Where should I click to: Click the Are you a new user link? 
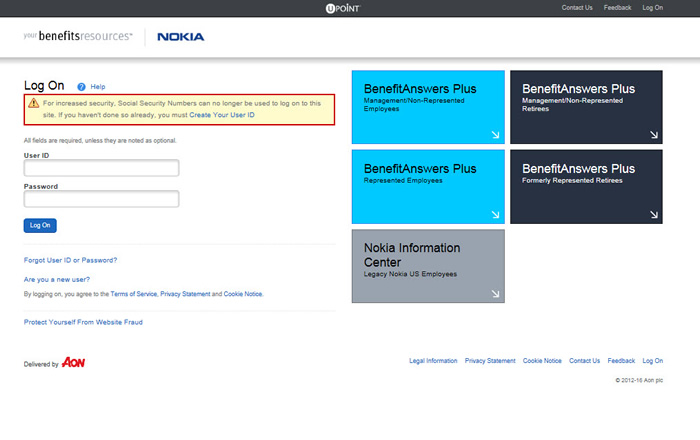[x=56, y=279]
